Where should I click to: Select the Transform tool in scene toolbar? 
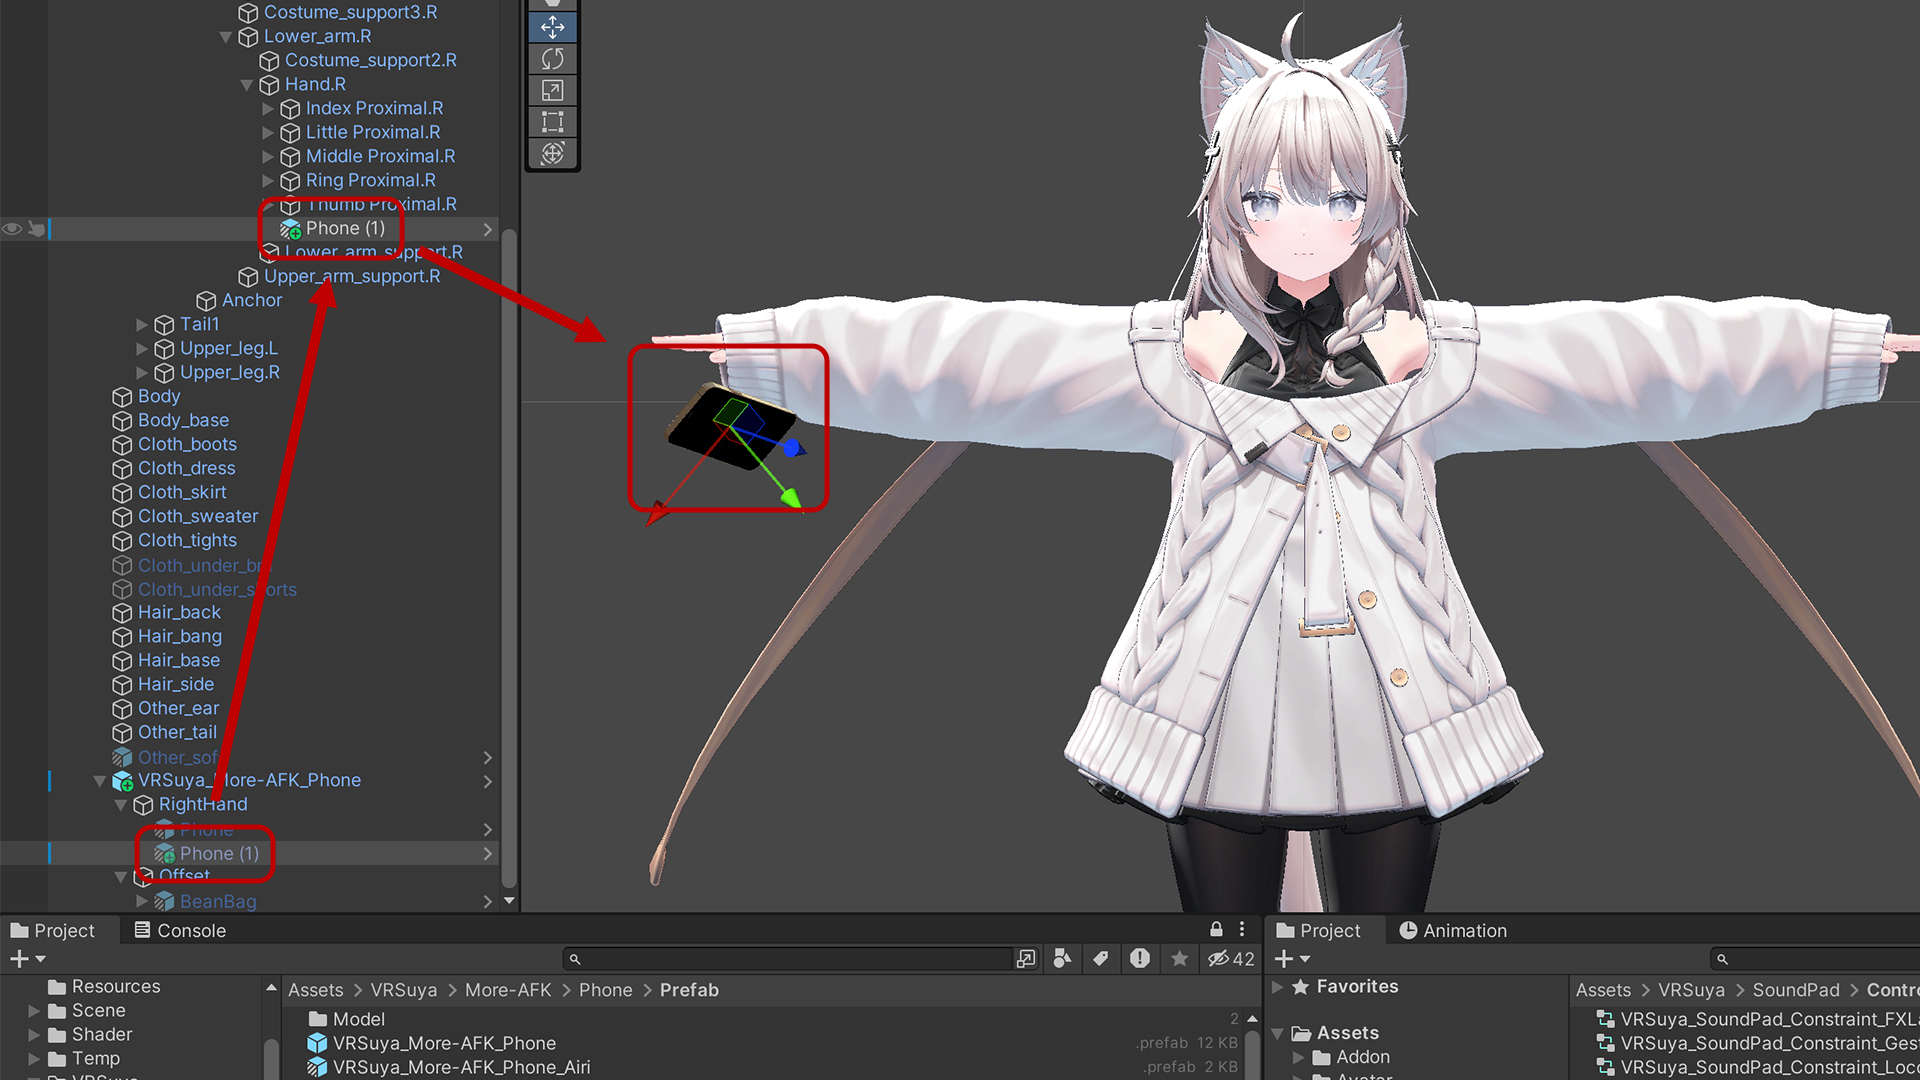553,153
